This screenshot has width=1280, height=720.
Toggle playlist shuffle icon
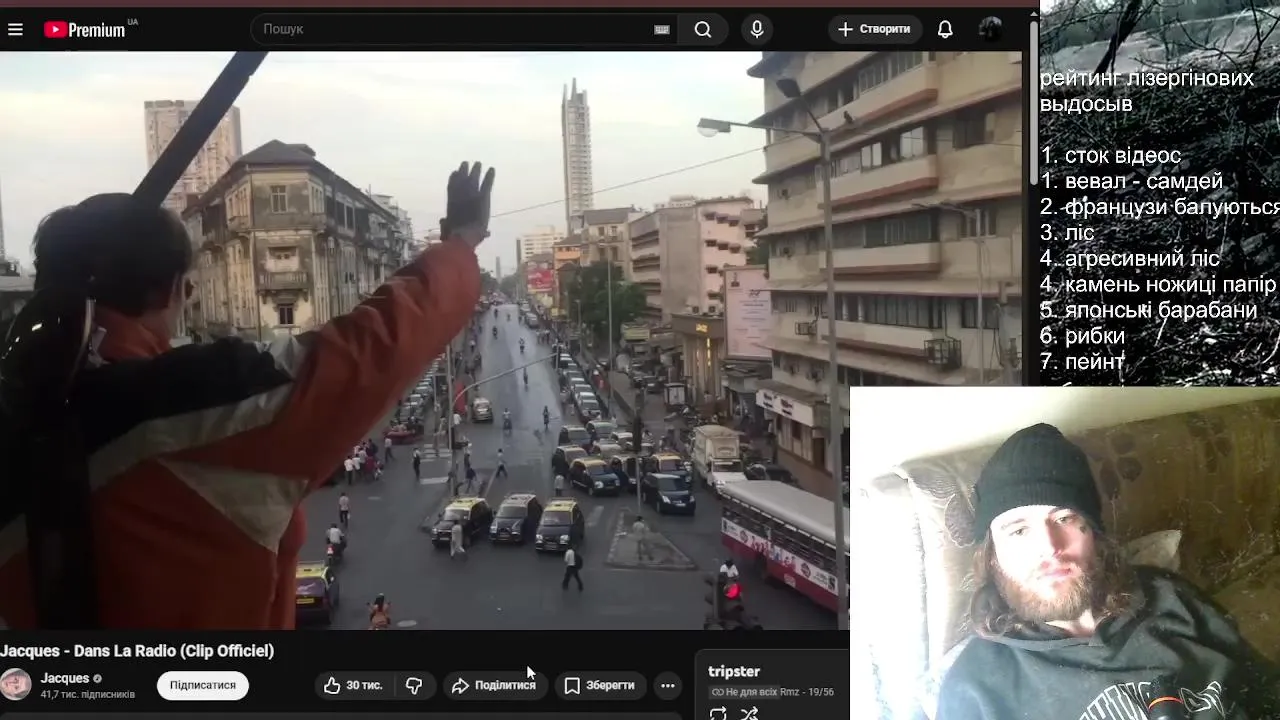coord(749,713)
